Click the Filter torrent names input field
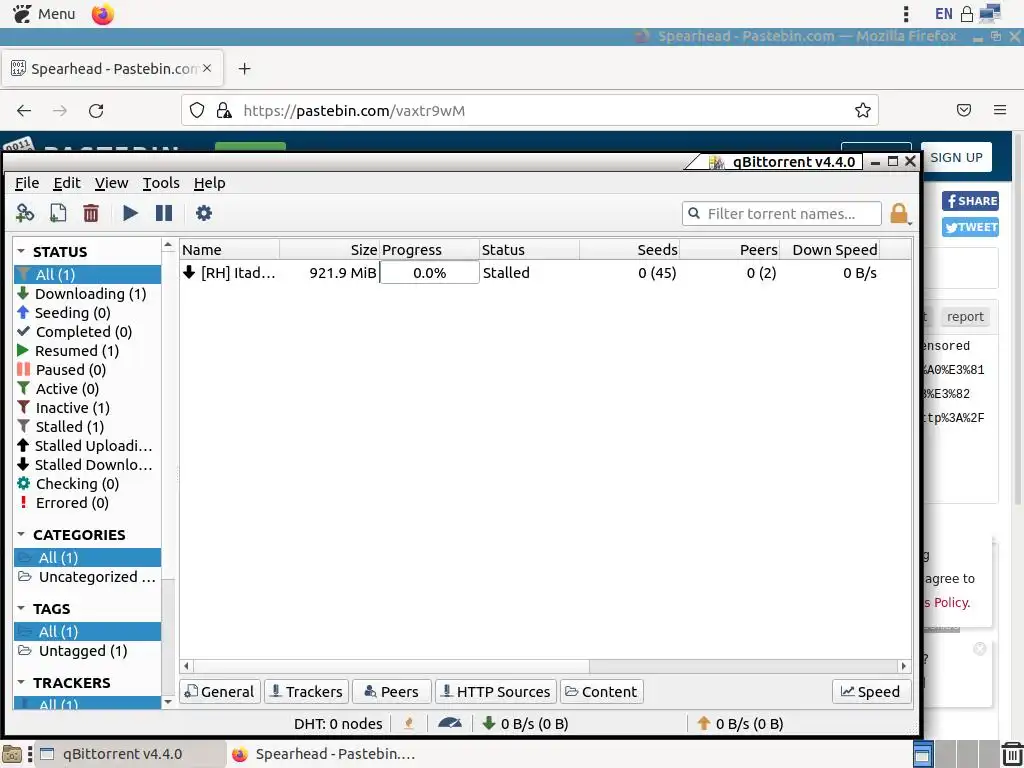This screenshot has width=1024, height=768. pos(782,214)
